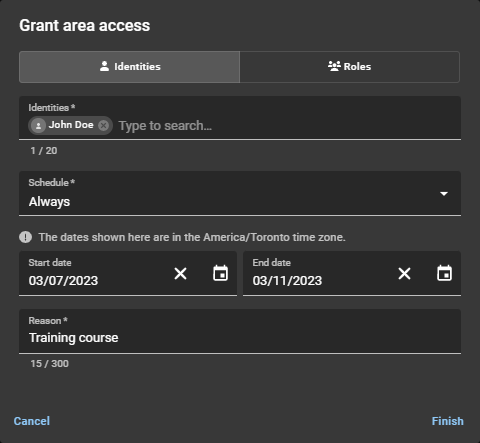Click the Roles group icon
The image size is (480, 443).
point(334,66)
